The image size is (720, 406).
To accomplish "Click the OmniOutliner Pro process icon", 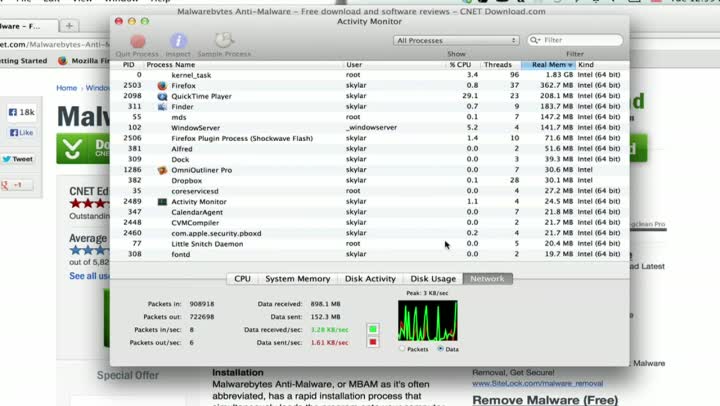I will pos(162,170).
